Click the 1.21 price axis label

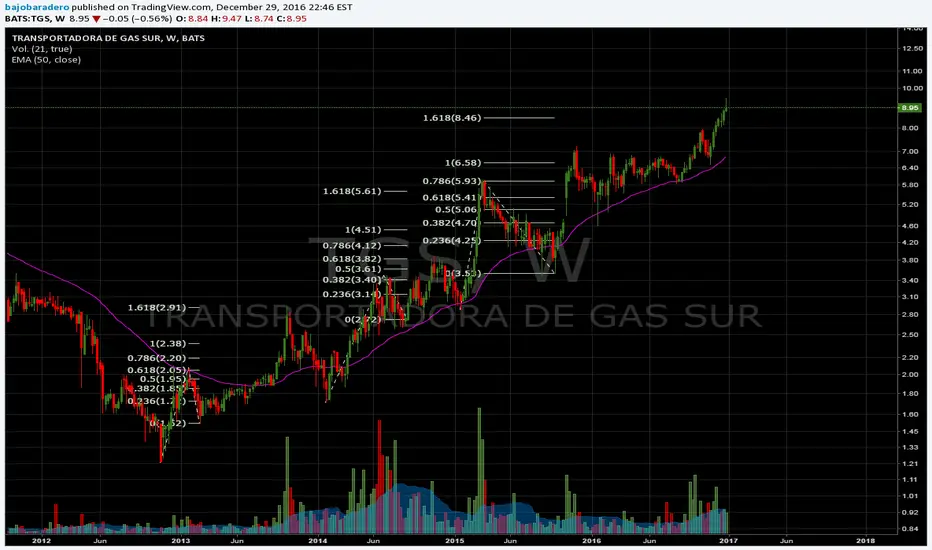(x=912, y=464)
